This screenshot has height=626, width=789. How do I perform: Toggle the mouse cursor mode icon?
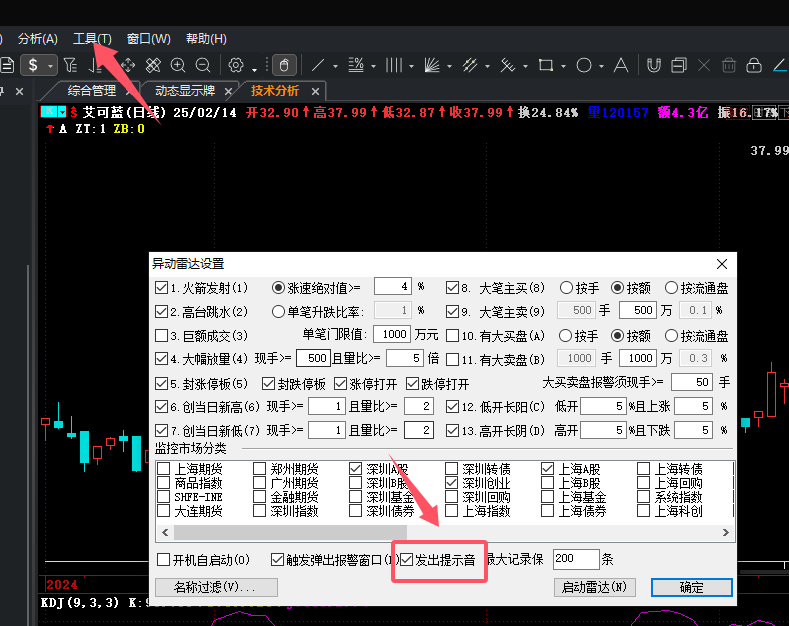point(284,65)
